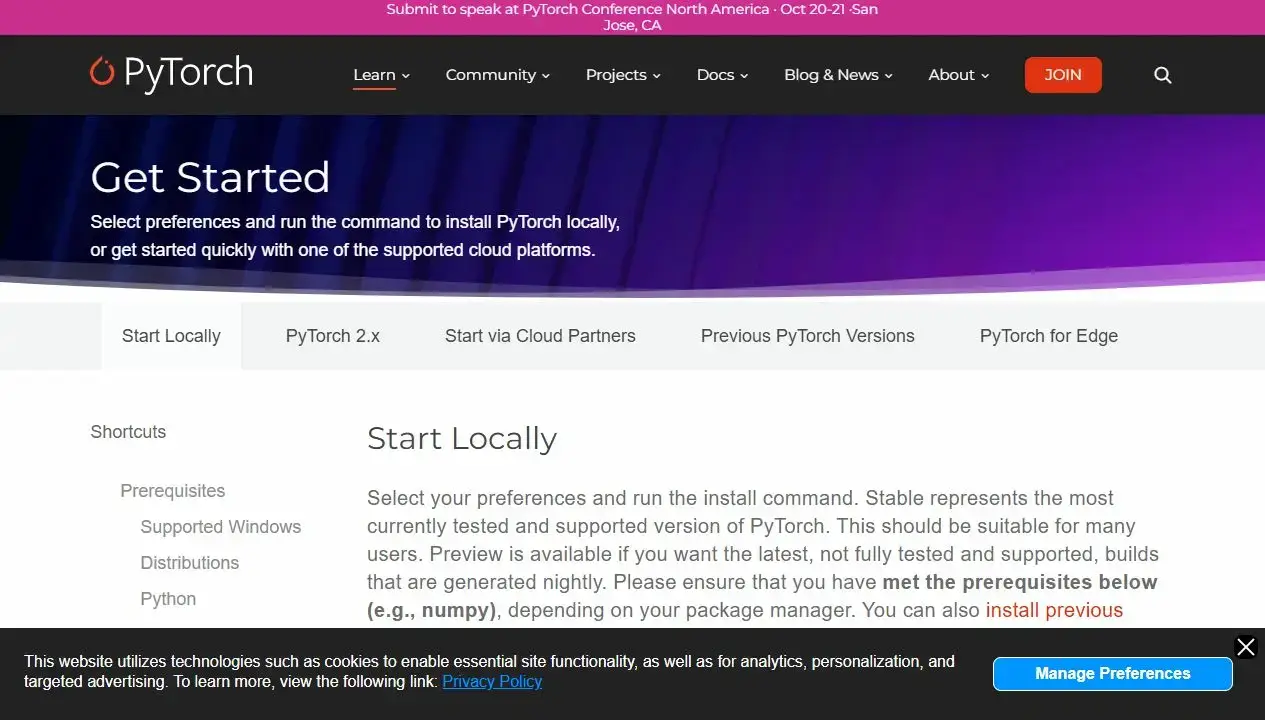Expand the Community dropdown menu
The image size is (1265, 720).
[x=497, y=75]
